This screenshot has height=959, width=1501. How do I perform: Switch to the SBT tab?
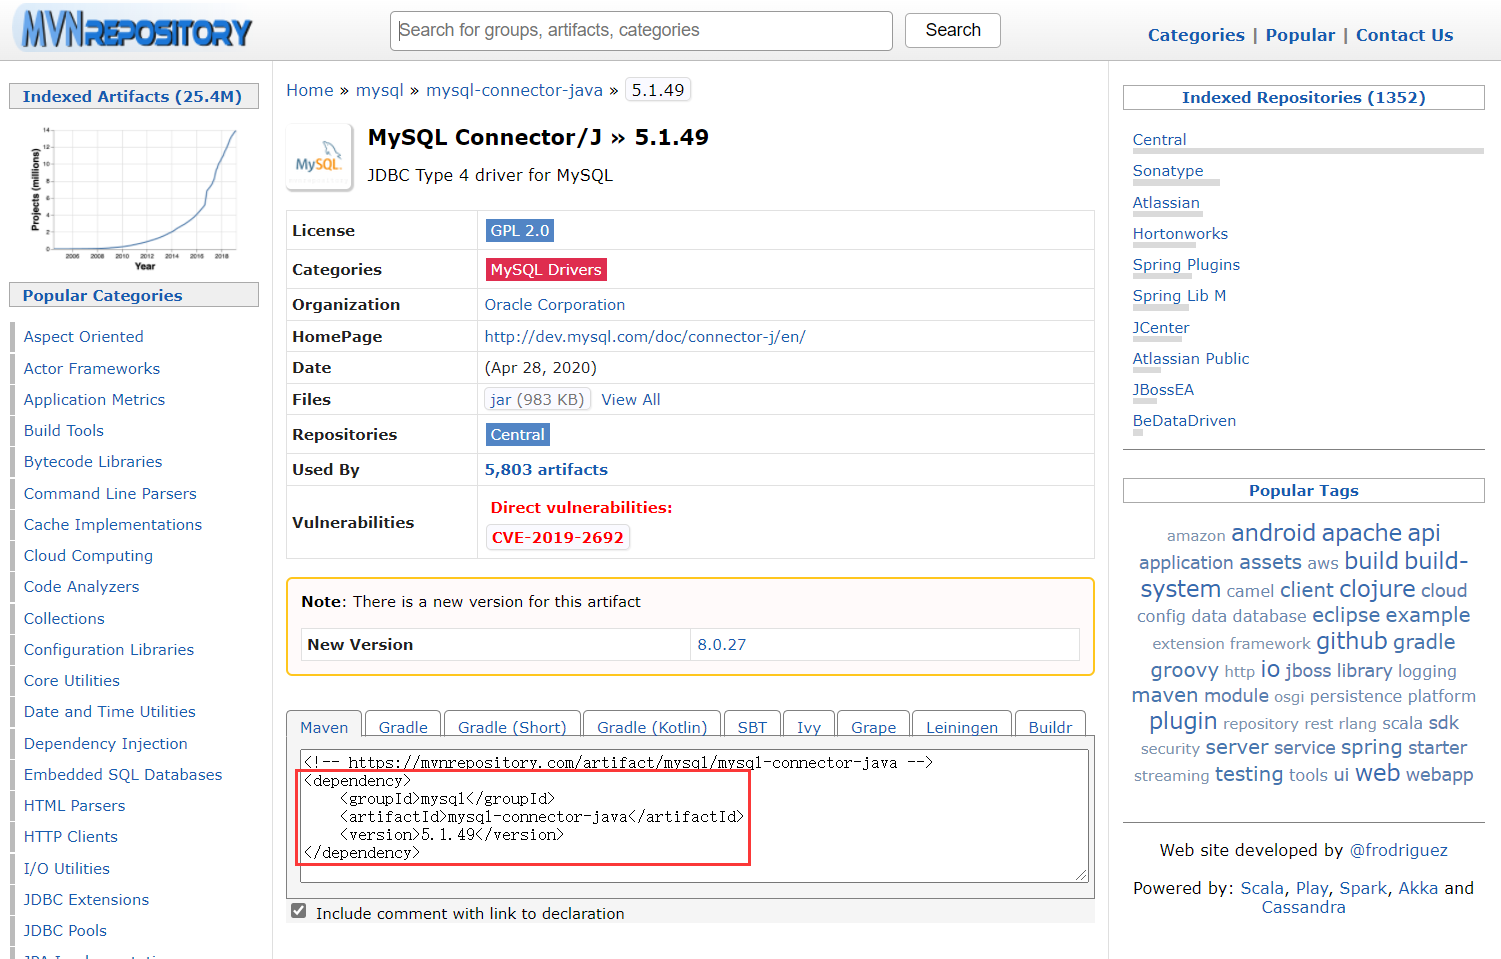pyautogui.click(x=752, y=727)
